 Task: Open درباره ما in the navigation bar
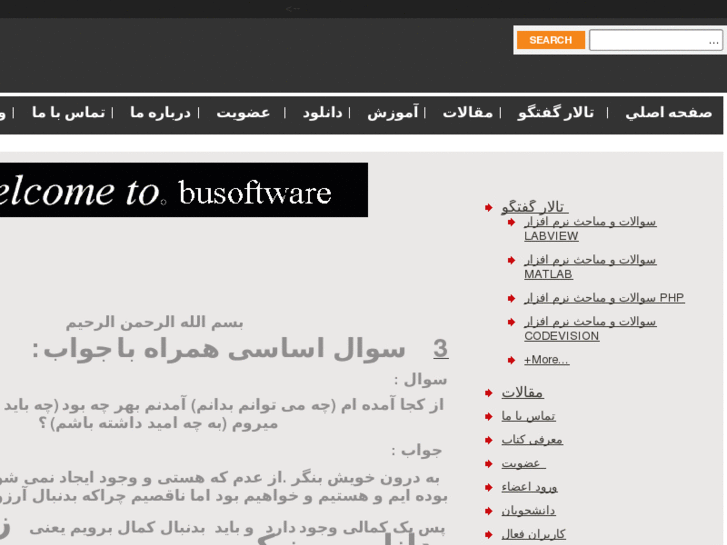coord(160,113)
